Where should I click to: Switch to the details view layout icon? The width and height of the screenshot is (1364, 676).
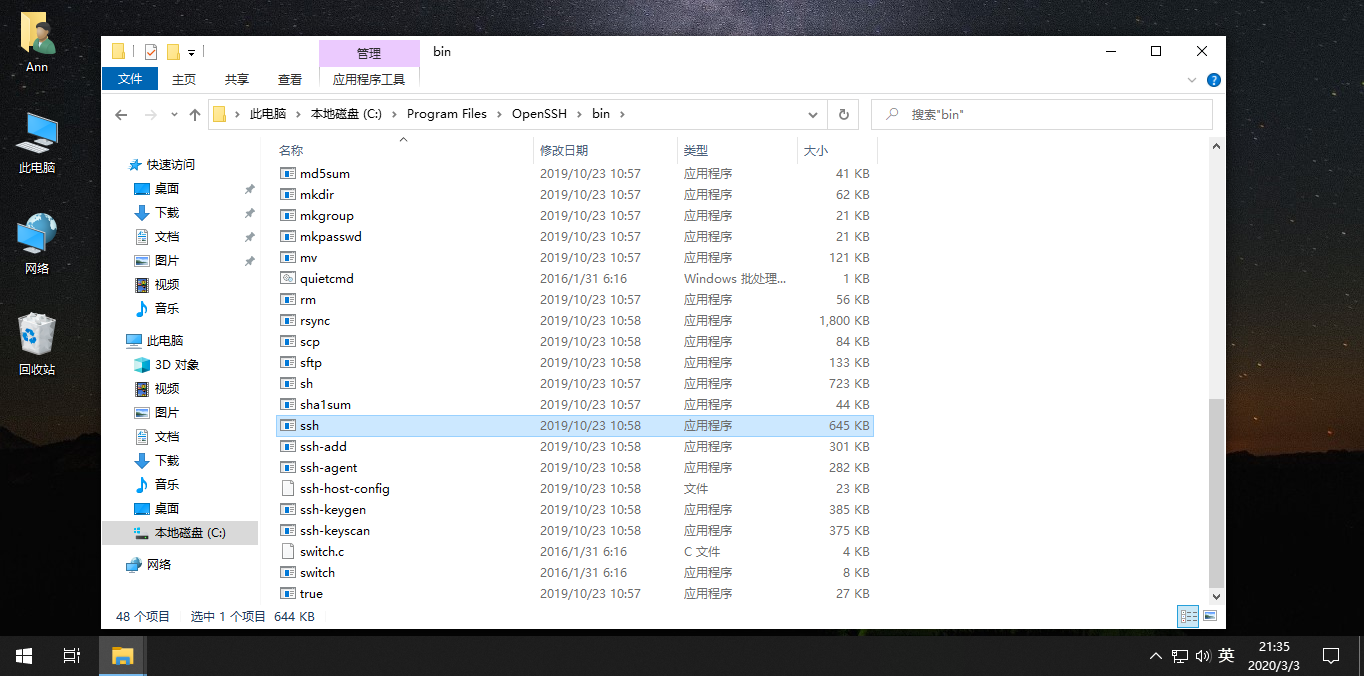click(1188, 617)
